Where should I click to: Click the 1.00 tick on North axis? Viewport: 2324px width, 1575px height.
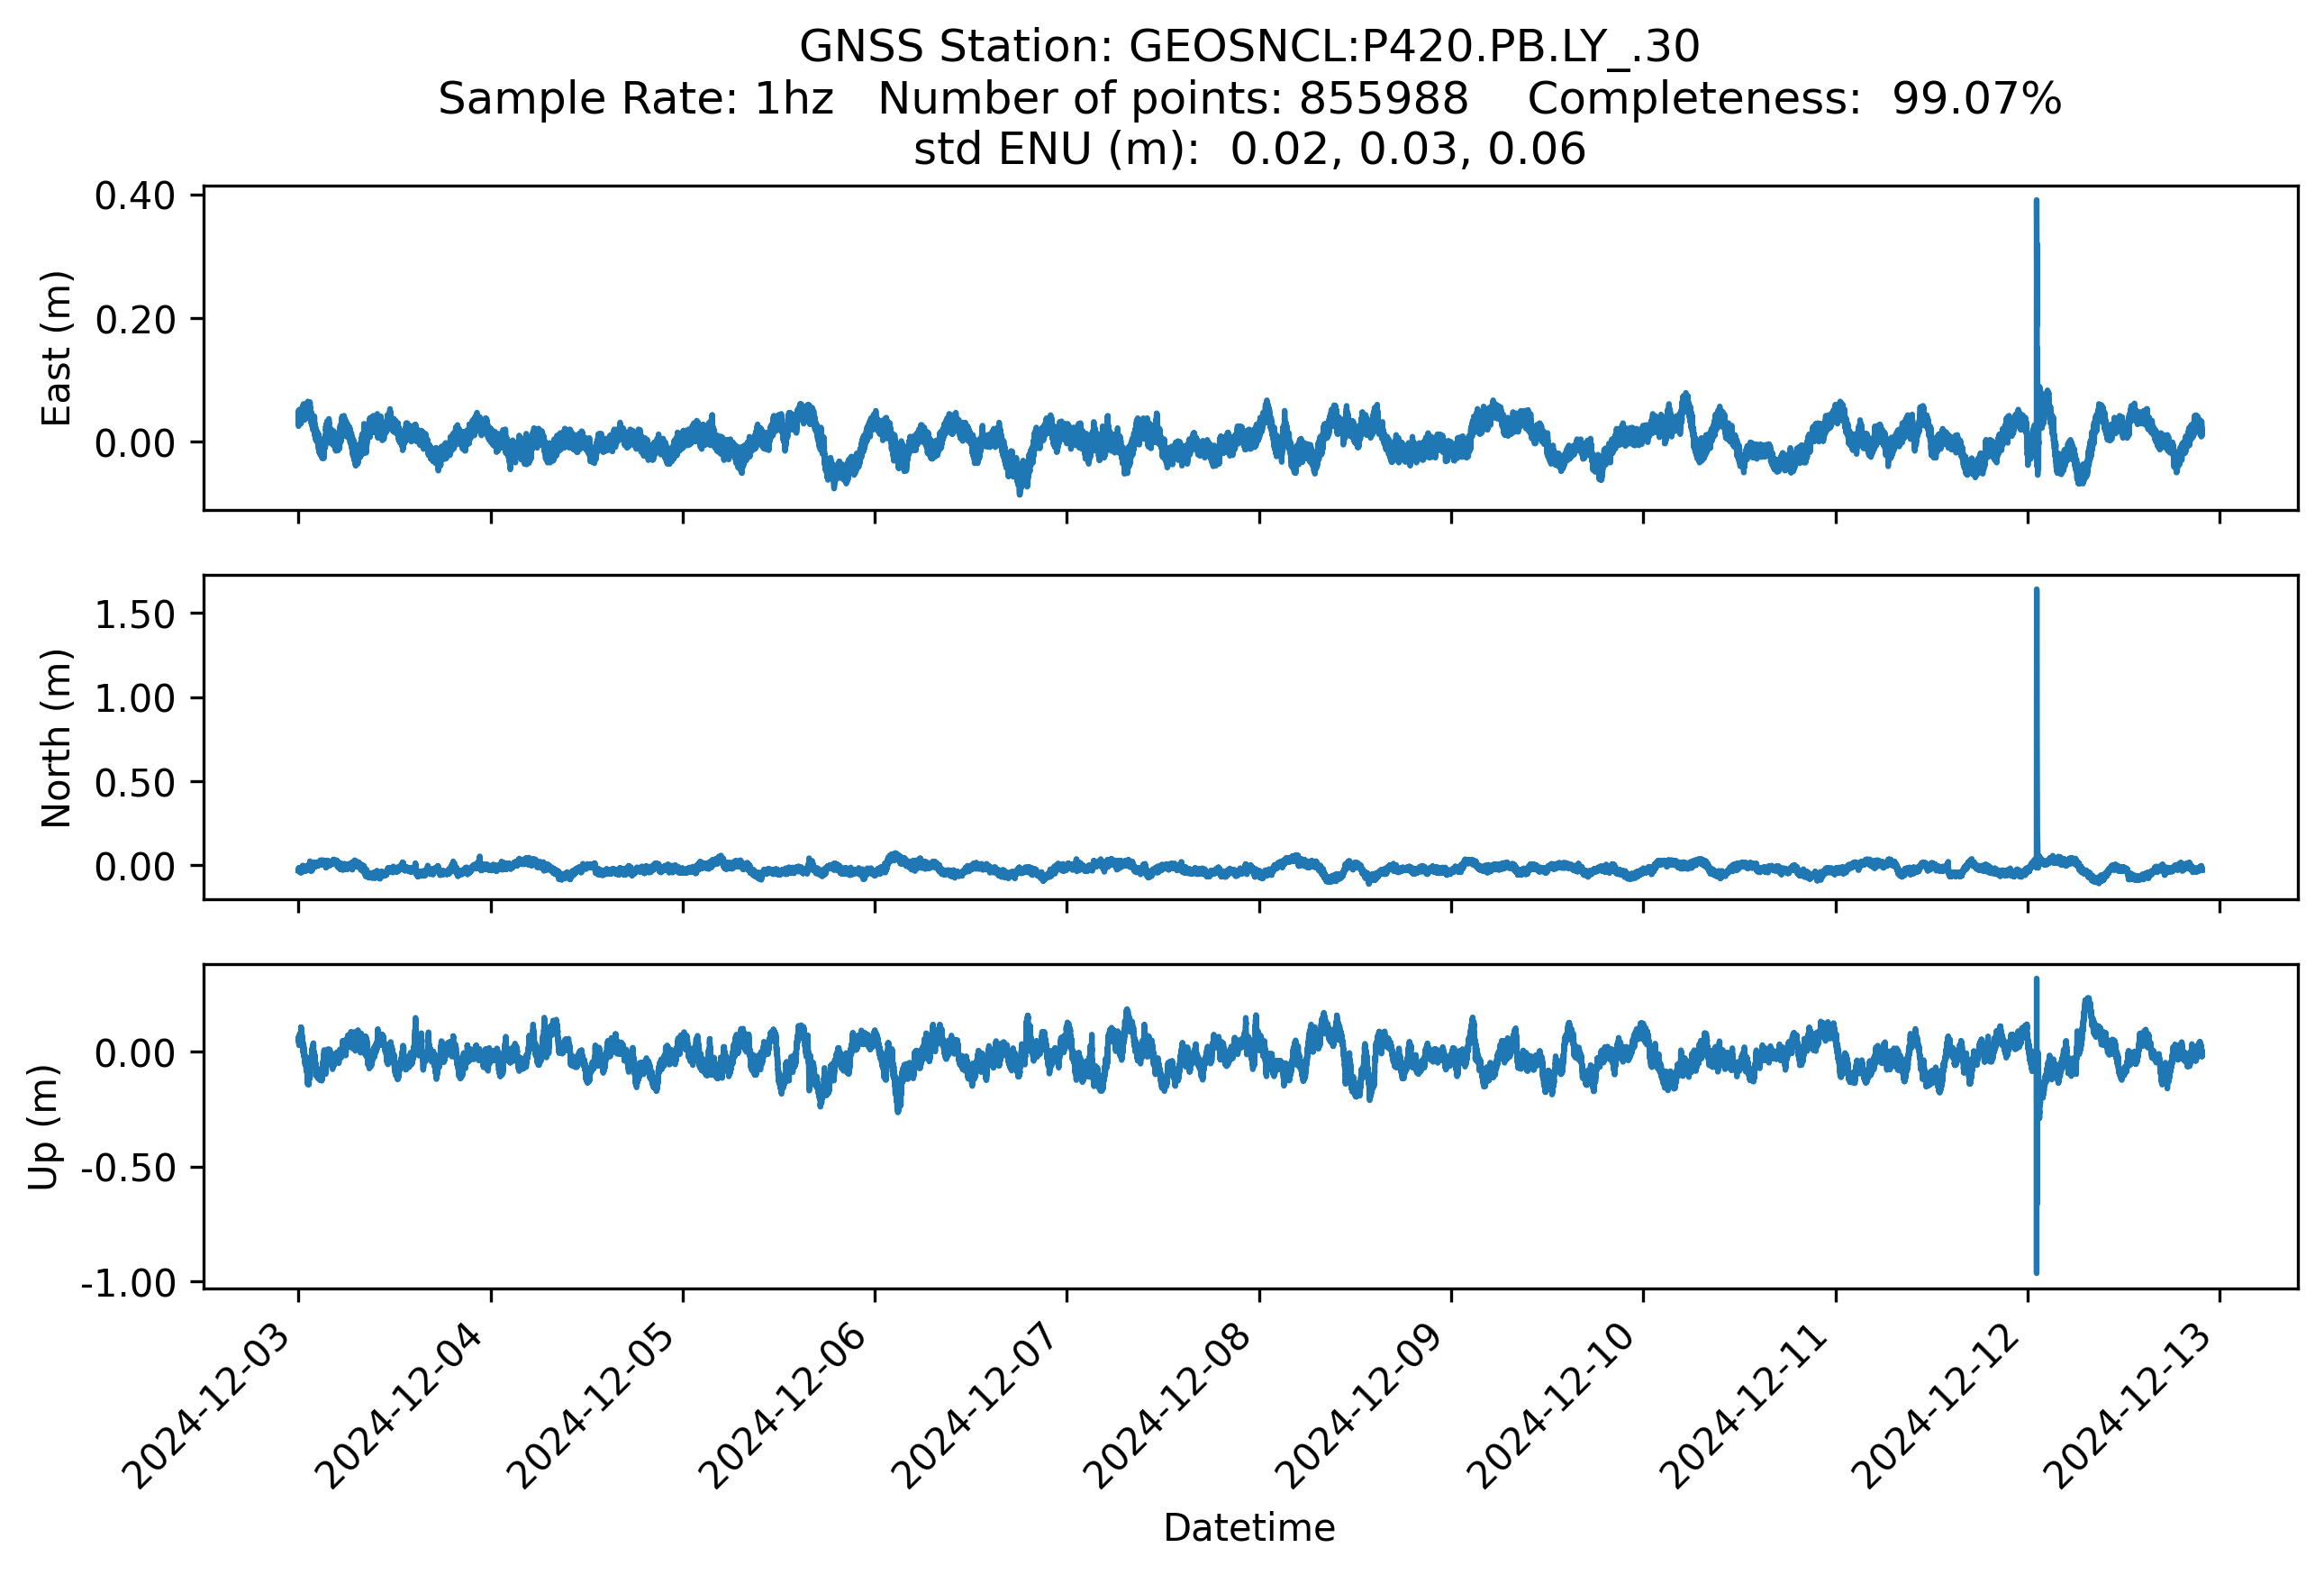135,698
